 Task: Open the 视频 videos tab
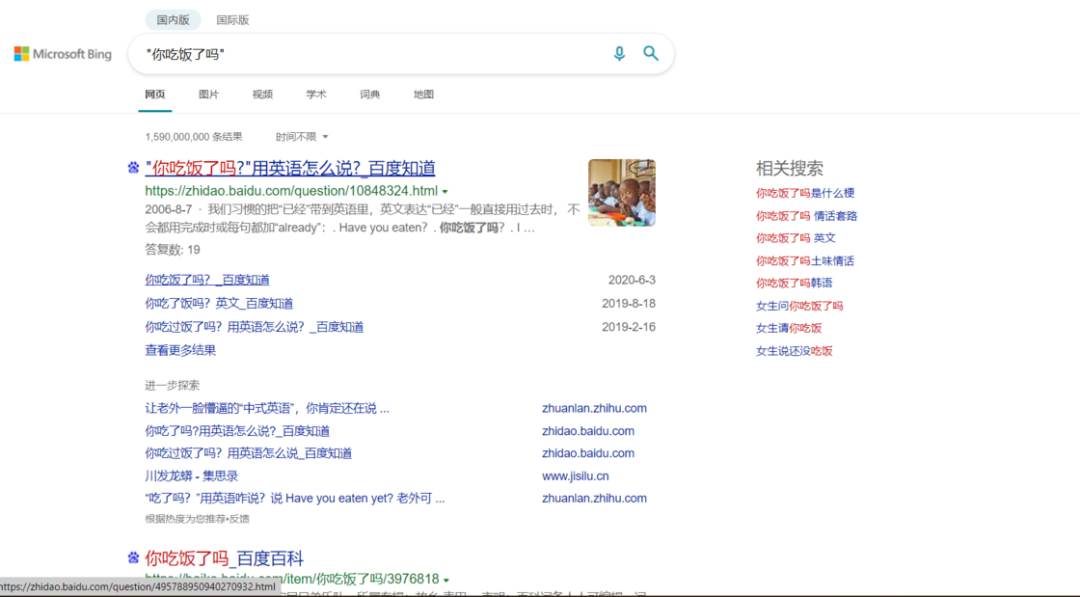point(262,94)
